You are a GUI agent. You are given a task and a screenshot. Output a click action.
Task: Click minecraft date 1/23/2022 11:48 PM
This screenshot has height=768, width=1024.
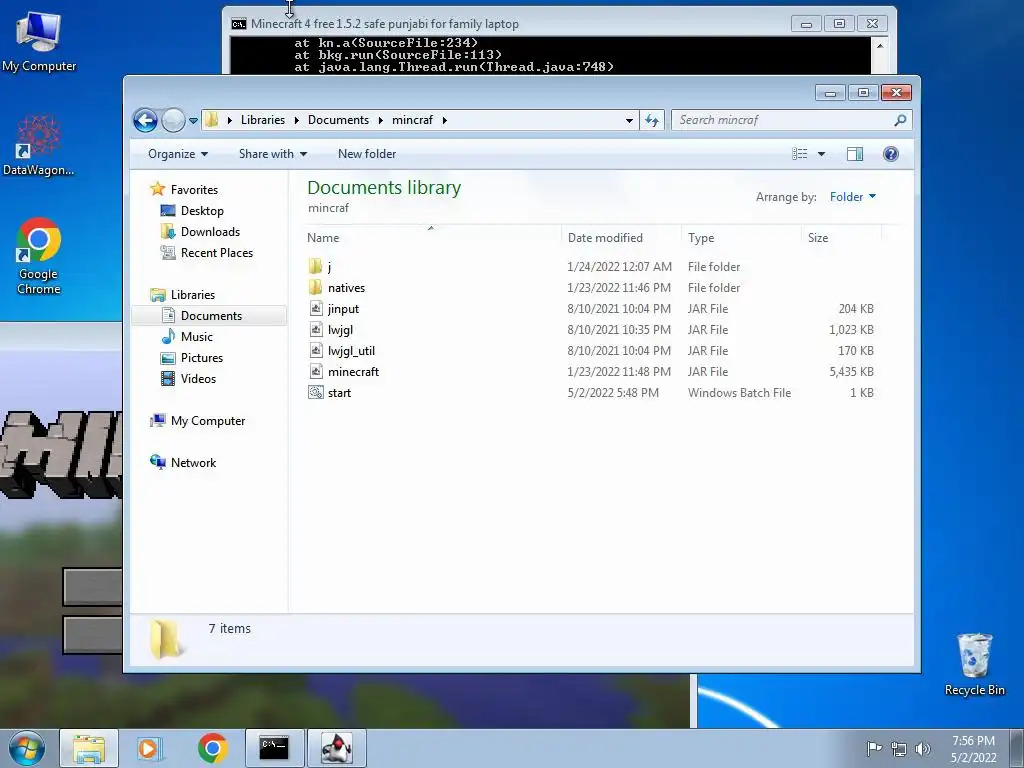click(618, 372)
